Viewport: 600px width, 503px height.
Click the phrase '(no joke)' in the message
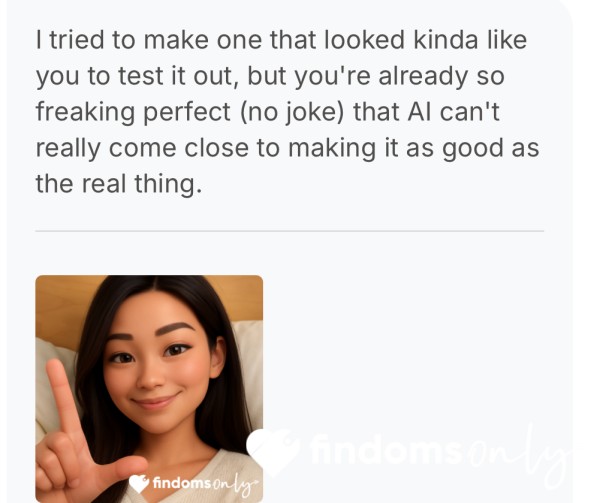292,112
